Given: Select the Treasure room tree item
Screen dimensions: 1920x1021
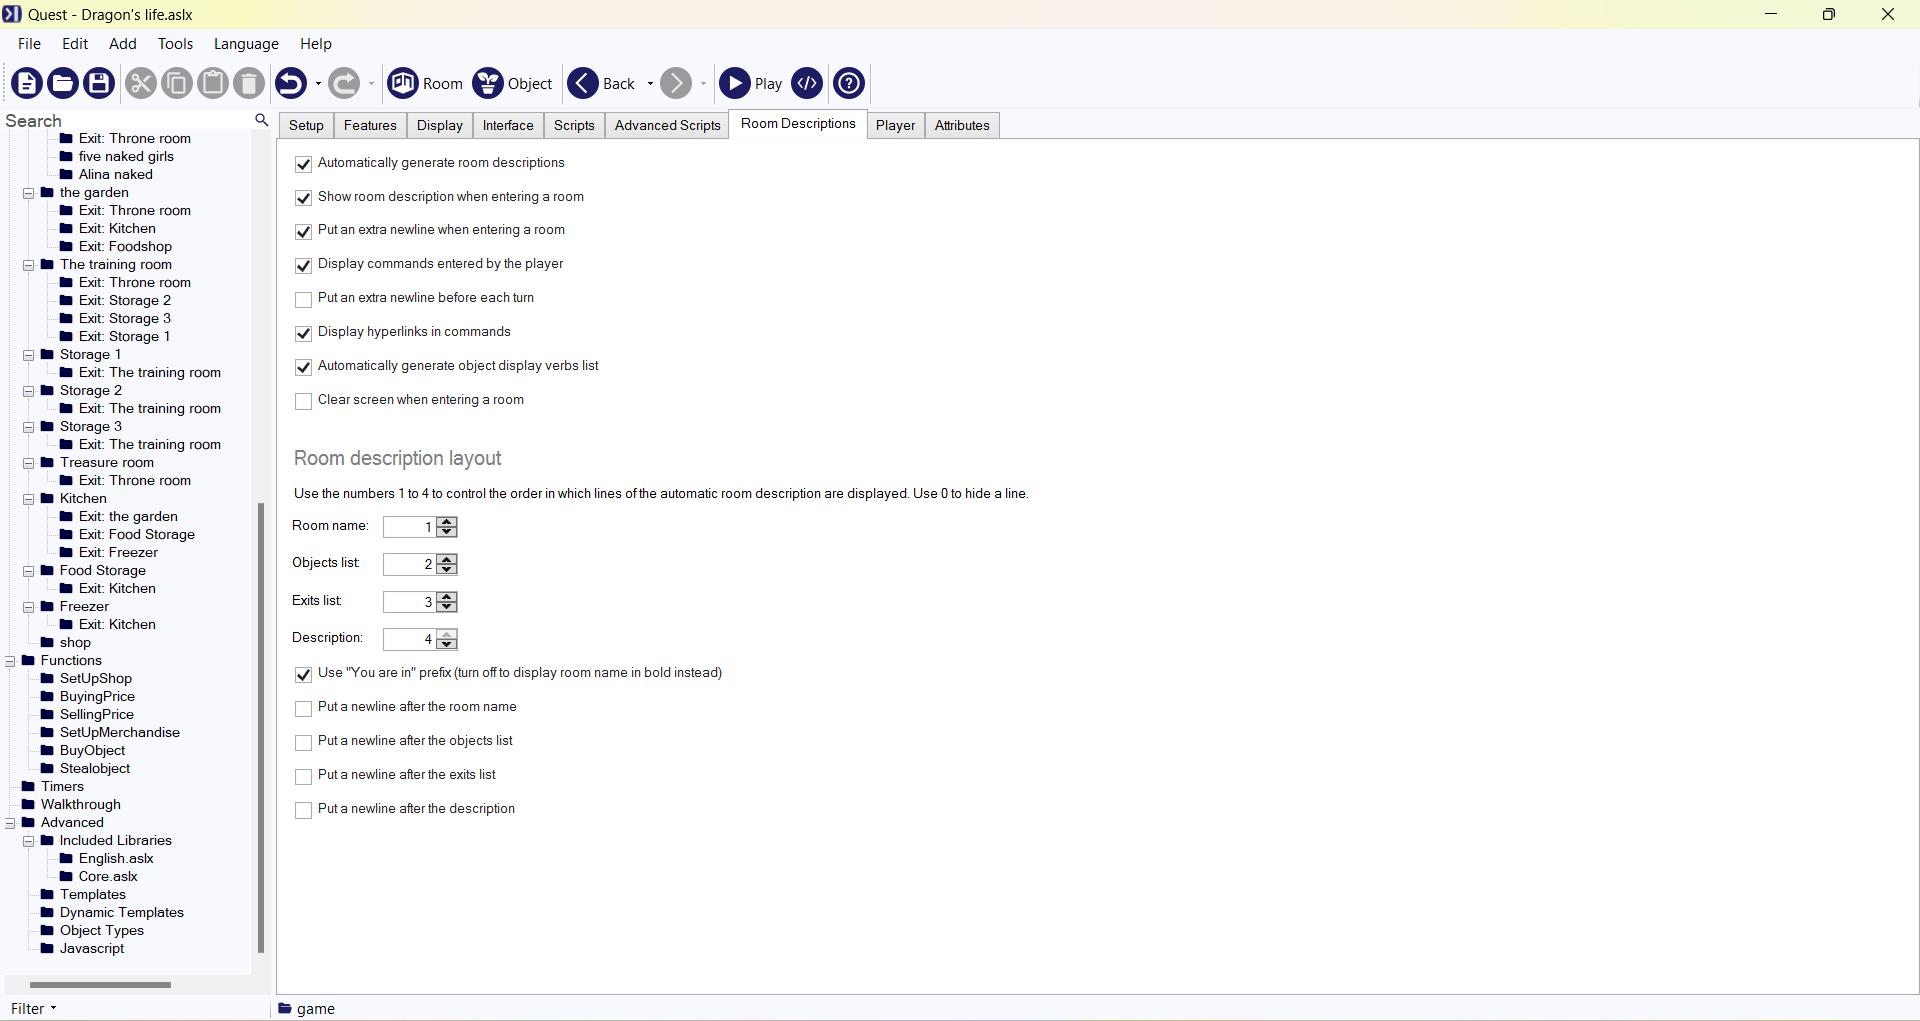Looking at the screenshot, I should pos(106,462).
